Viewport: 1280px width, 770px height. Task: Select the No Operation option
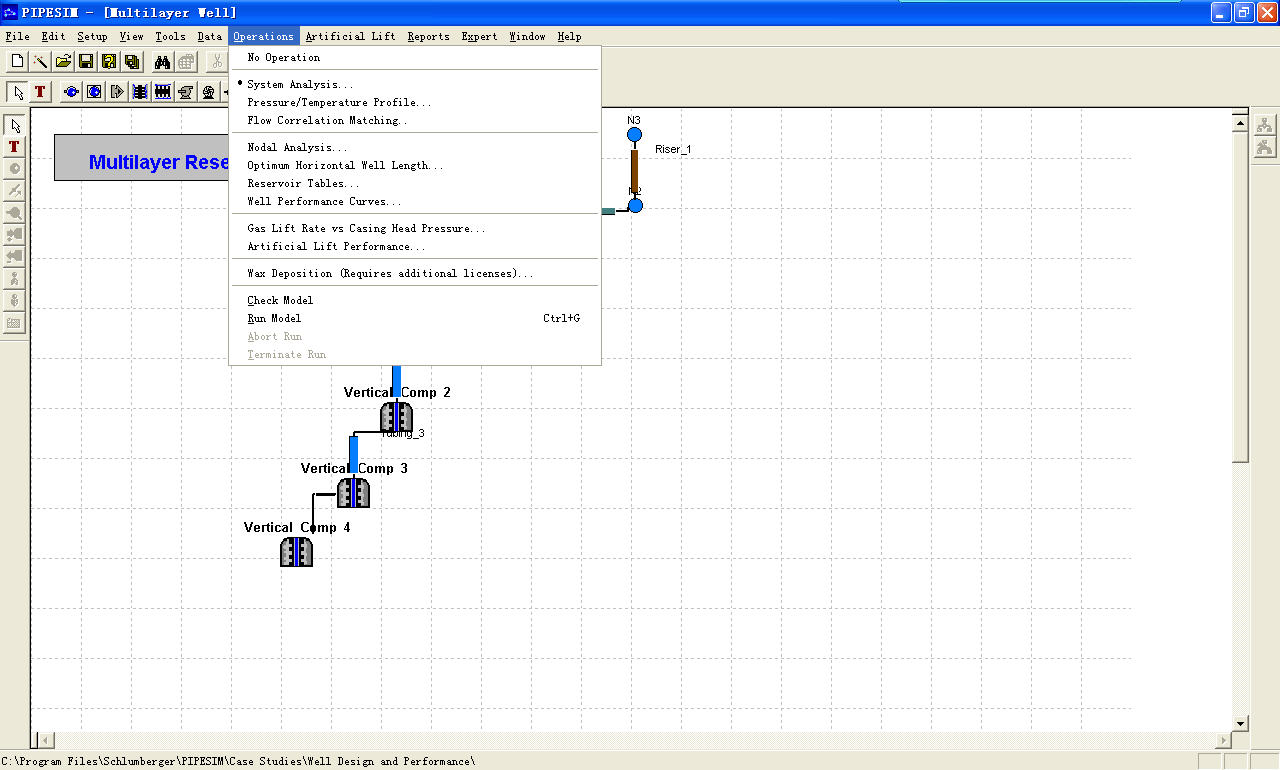click(415, 58)
